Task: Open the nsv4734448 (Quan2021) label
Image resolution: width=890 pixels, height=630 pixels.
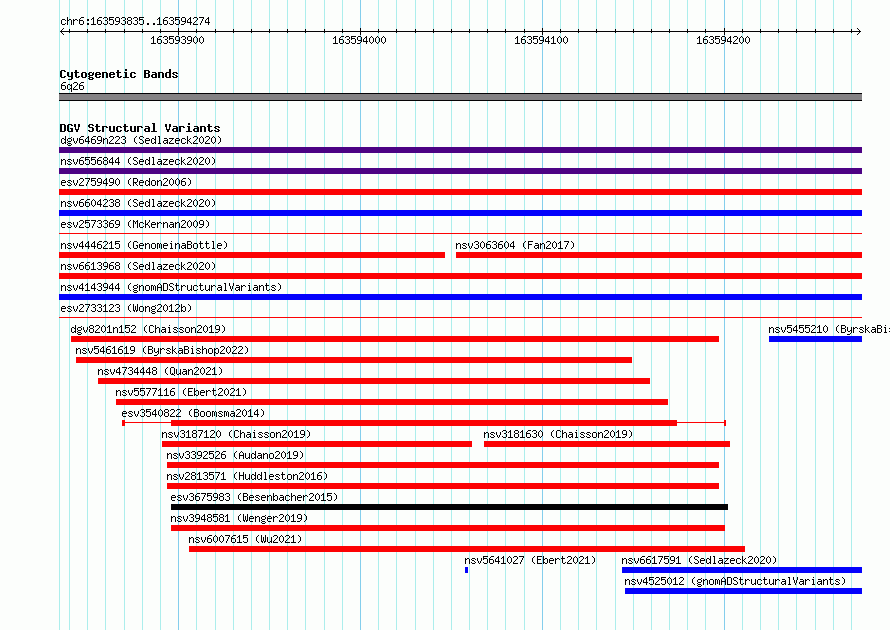Action: click(160, 371)
